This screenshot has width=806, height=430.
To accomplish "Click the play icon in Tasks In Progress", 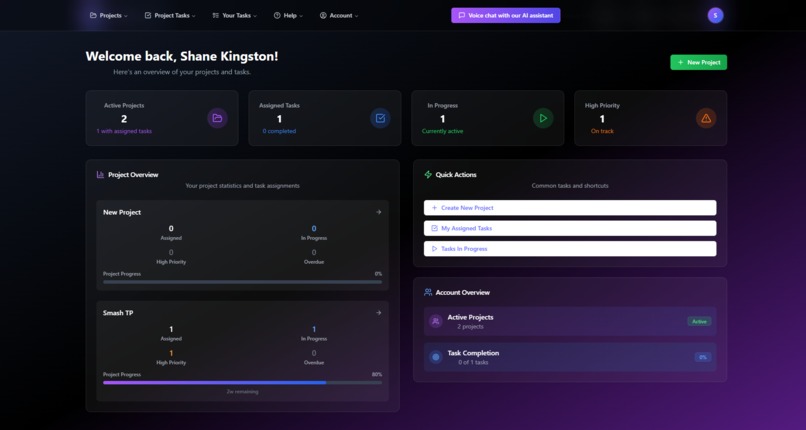I will (x=434, y=249).
